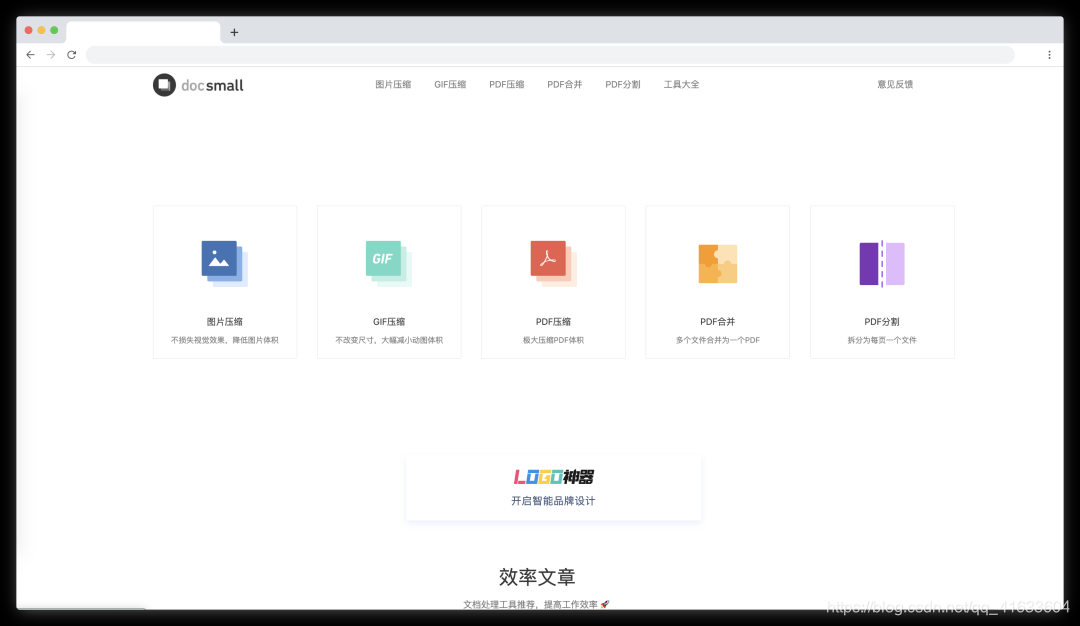Open a new browser tab with plus
Viewport: 1080px width, 626px height.
point(234,32)
